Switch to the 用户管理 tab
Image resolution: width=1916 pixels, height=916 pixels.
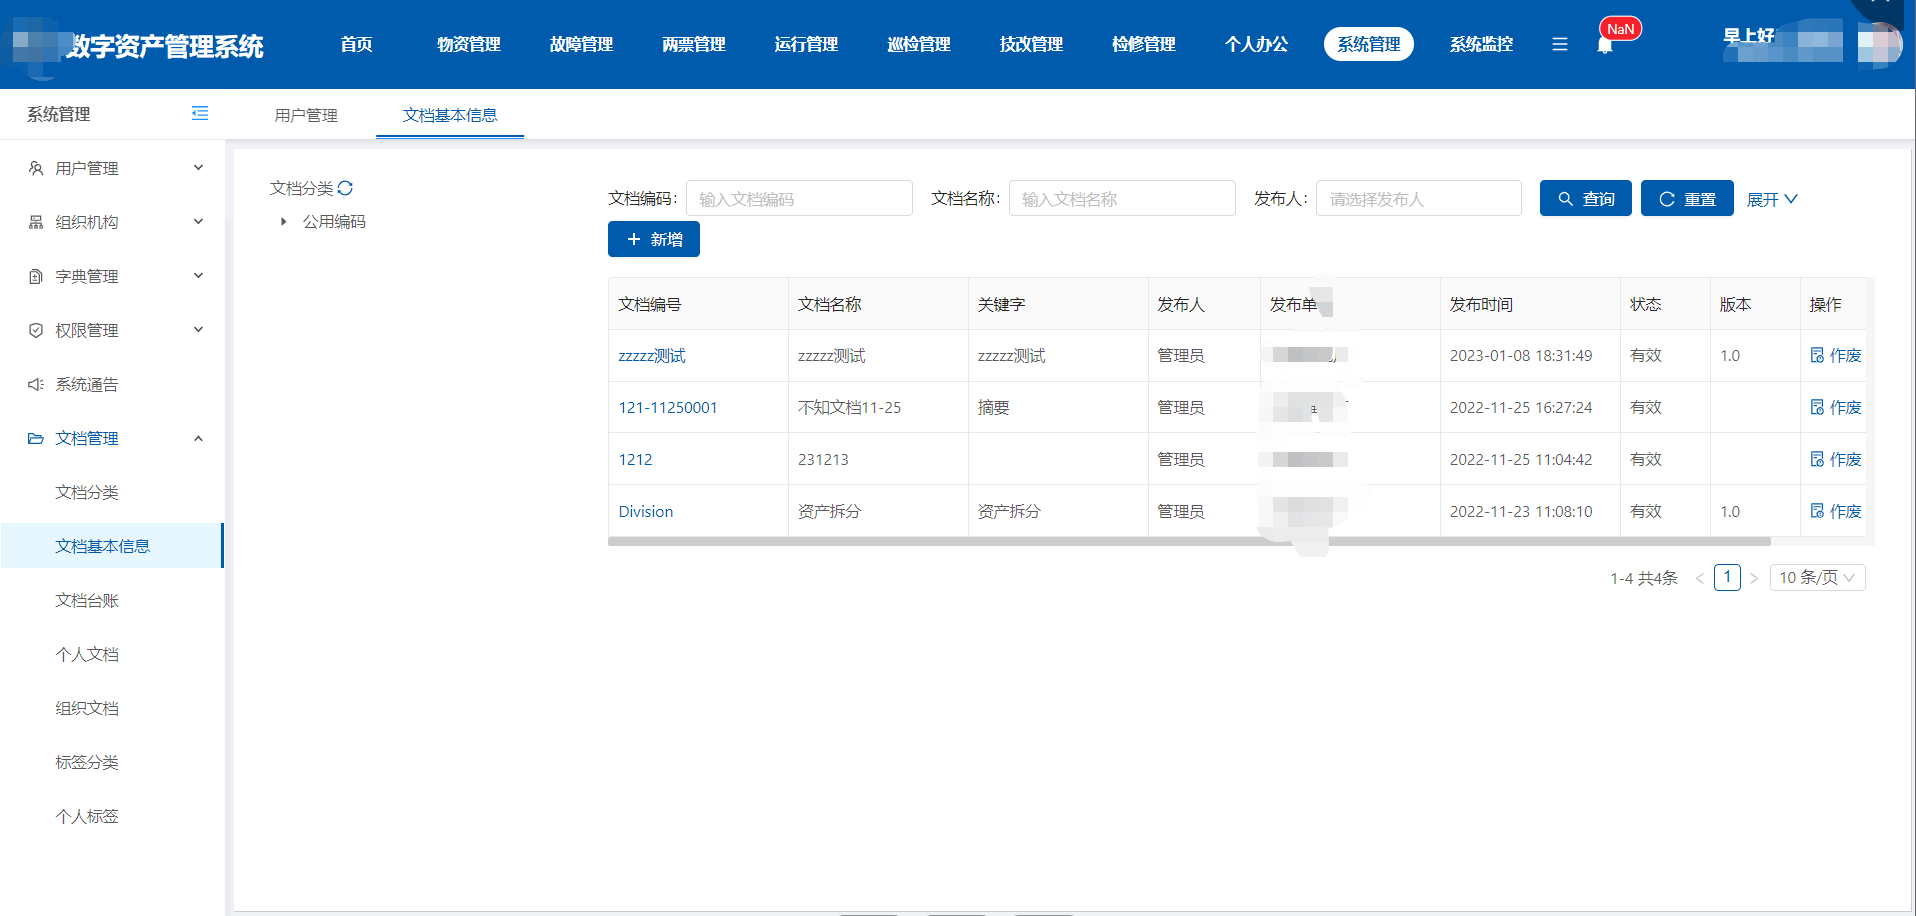tap(306, 115)
